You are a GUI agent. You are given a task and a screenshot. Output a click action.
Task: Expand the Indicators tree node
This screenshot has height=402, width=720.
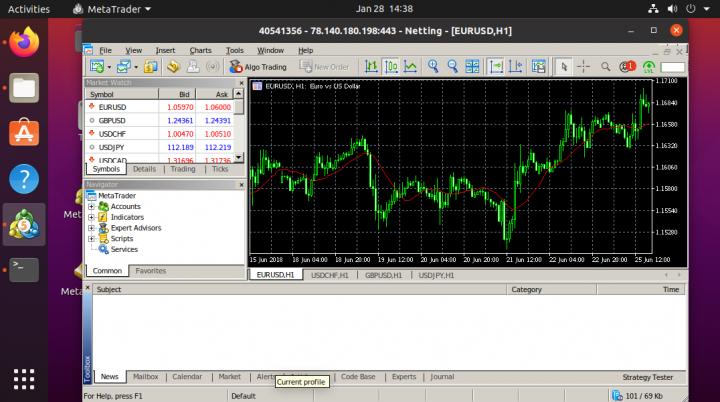coord(91,217)
